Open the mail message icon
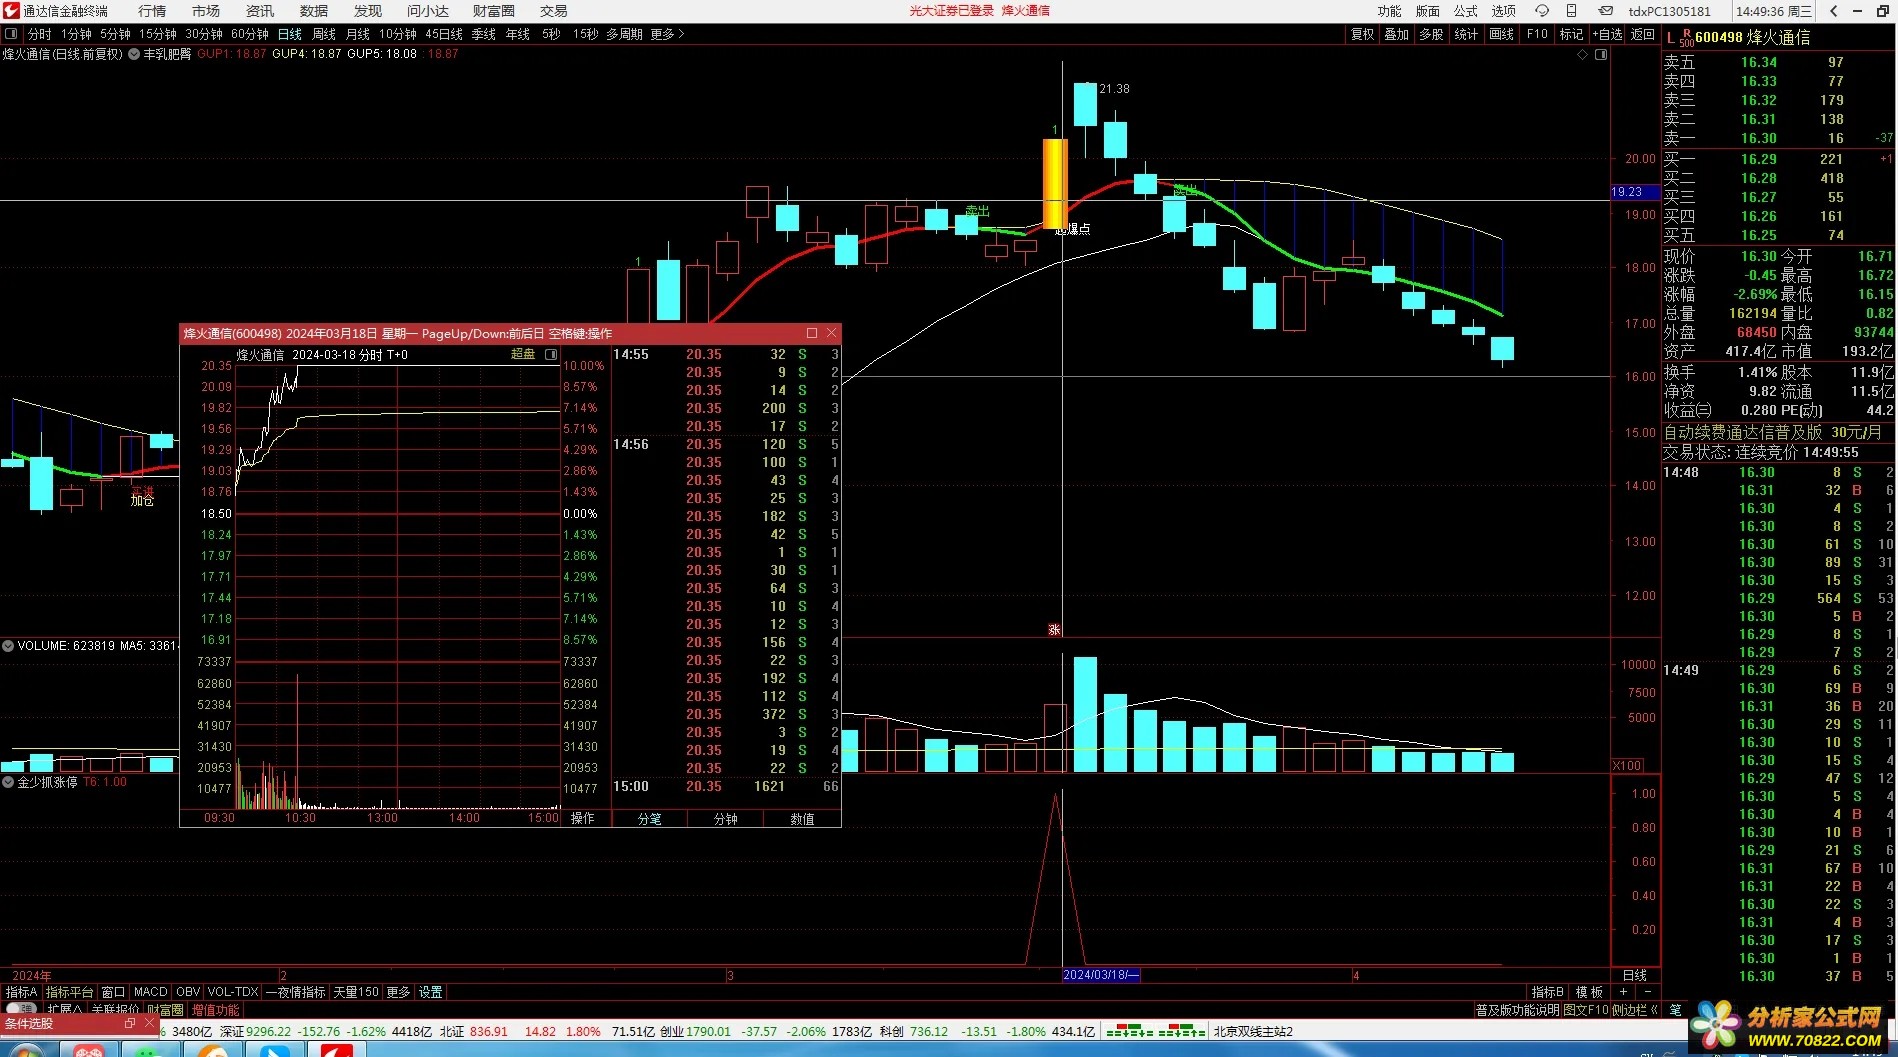Viewport: 1898px width, 1057px height. pyautogui.click(x=1605, y=11)
